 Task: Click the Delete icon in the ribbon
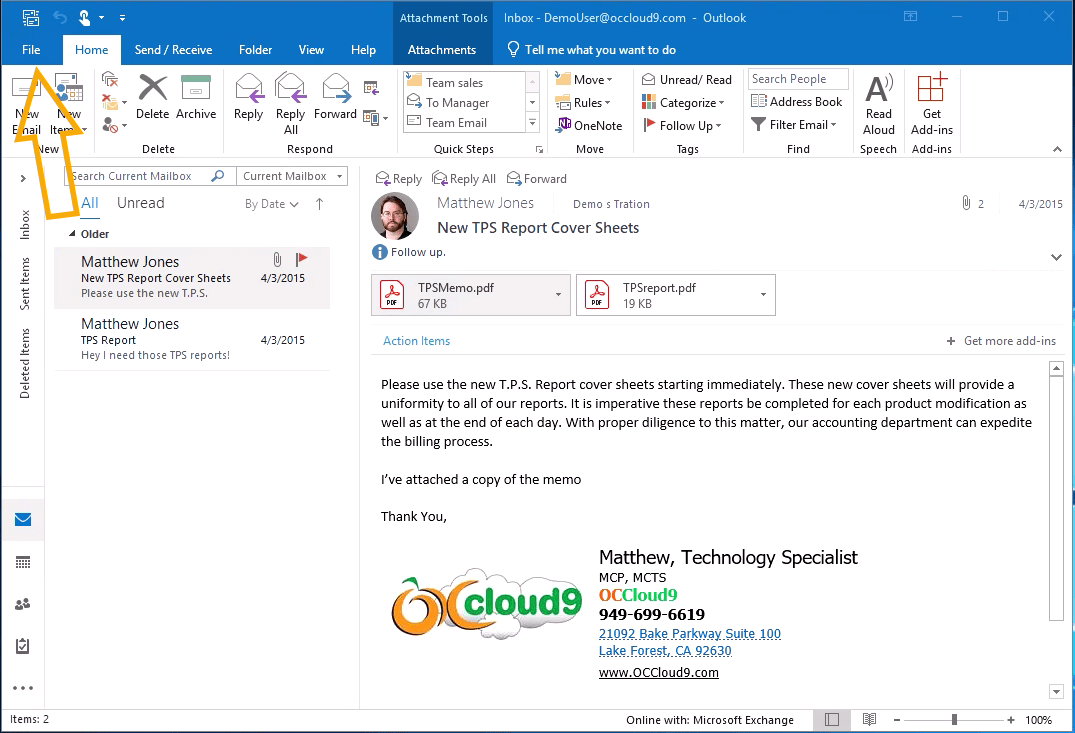[152, 97]
